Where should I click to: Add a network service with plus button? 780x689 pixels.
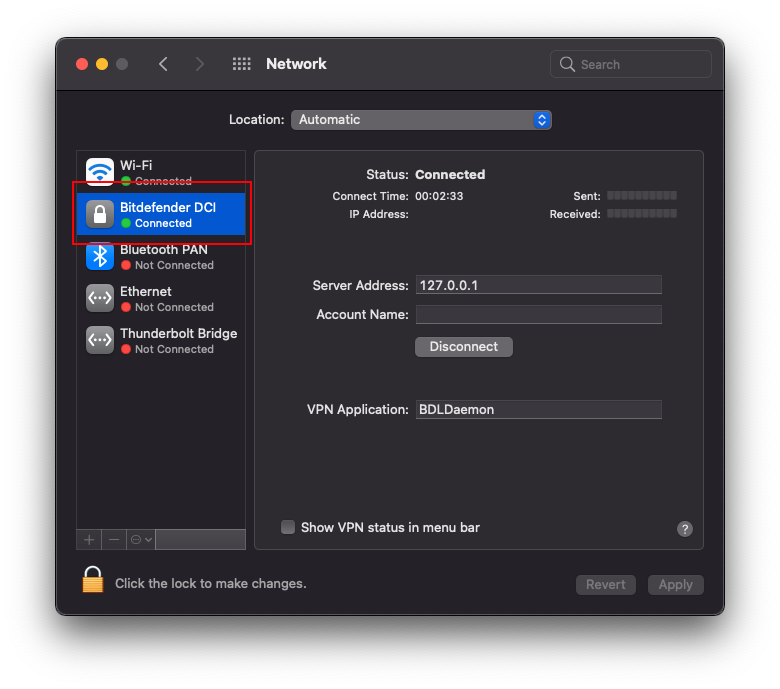pyautogui.click(x=89, y=540)
